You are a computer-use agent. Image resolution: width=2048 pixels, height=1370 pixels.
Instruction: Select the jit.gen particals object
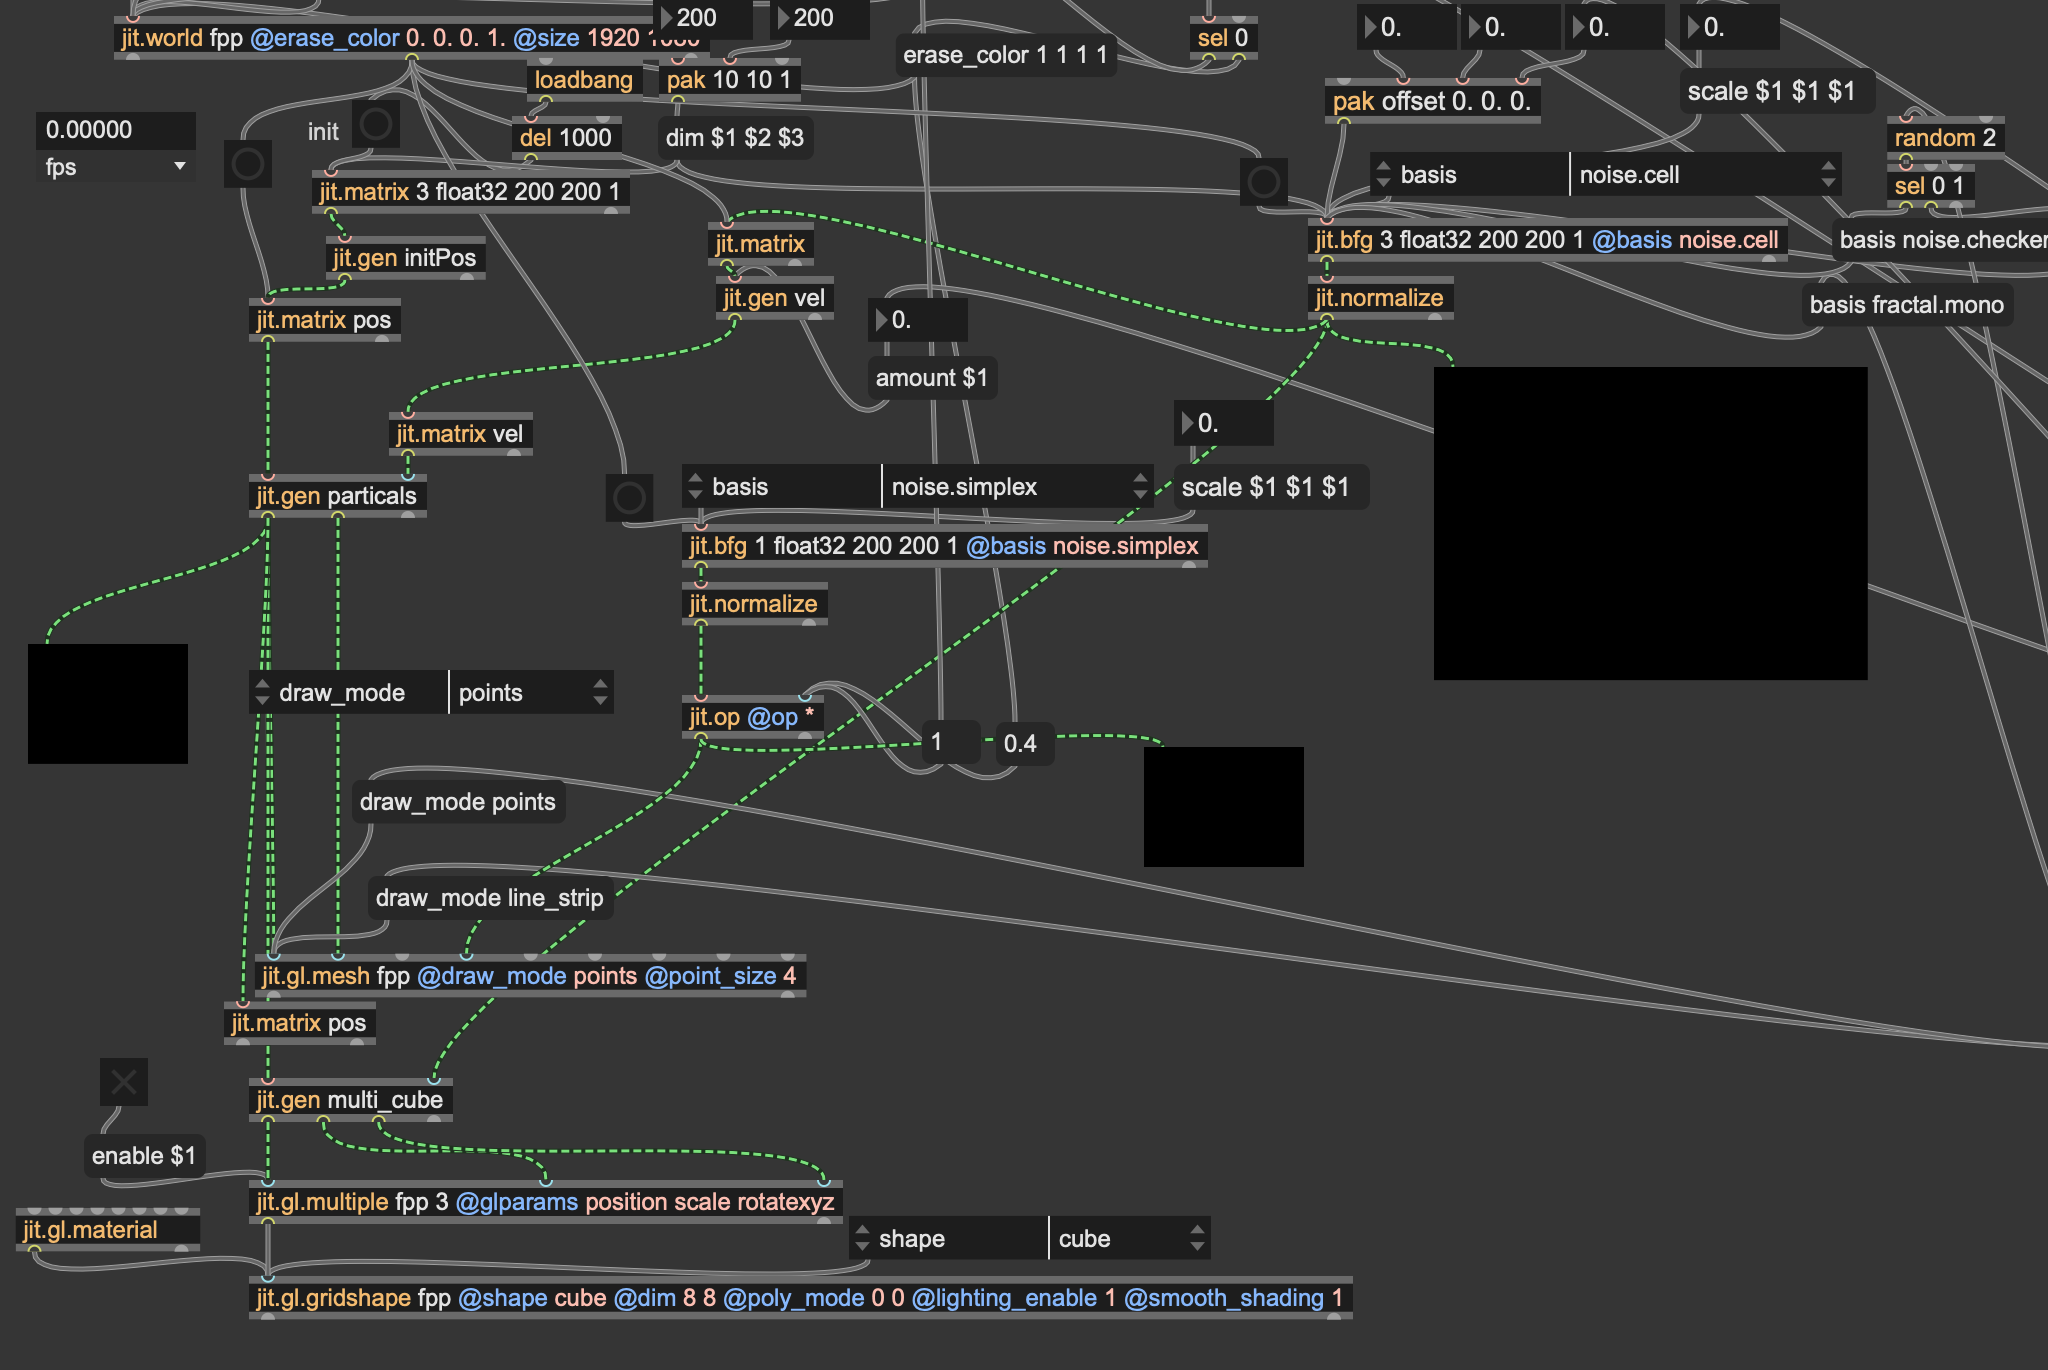point(337,496)
